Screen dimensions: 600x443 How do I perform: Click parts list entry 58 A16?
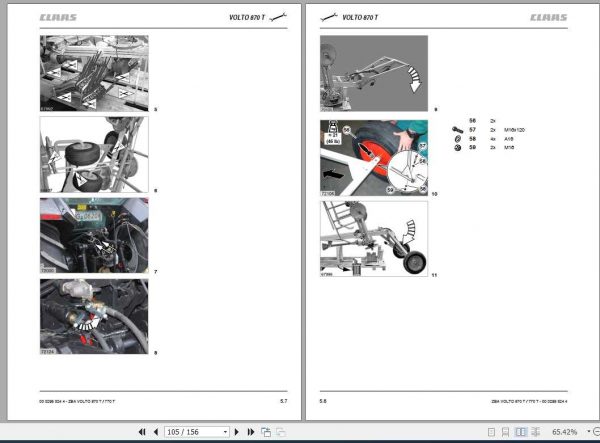click(491, 139)
